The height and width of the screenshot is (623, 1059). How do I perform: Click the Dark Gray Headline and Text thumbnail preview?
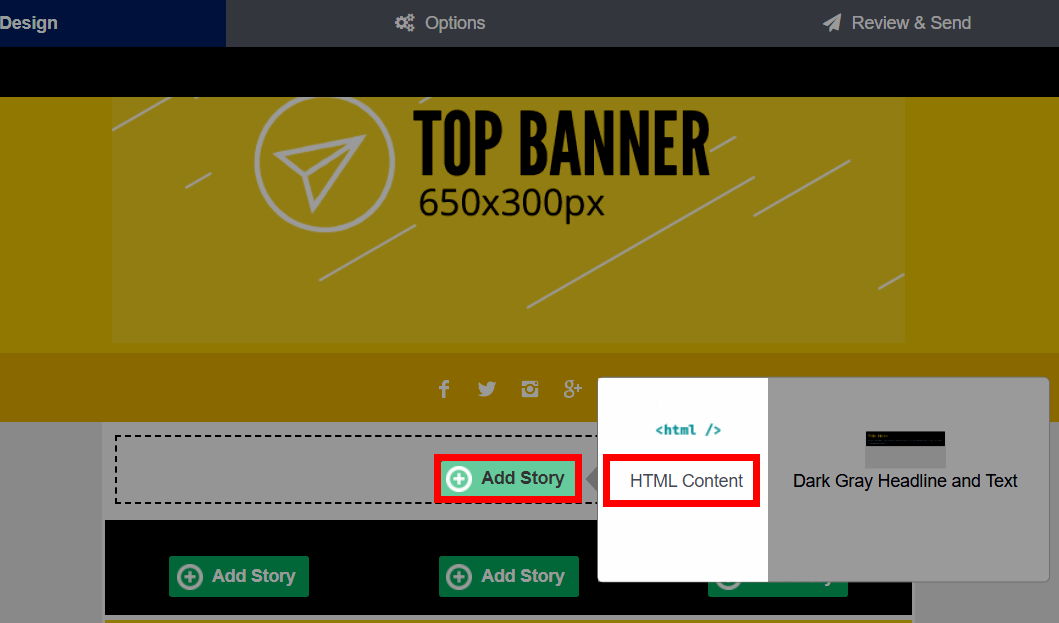[904, 448]
